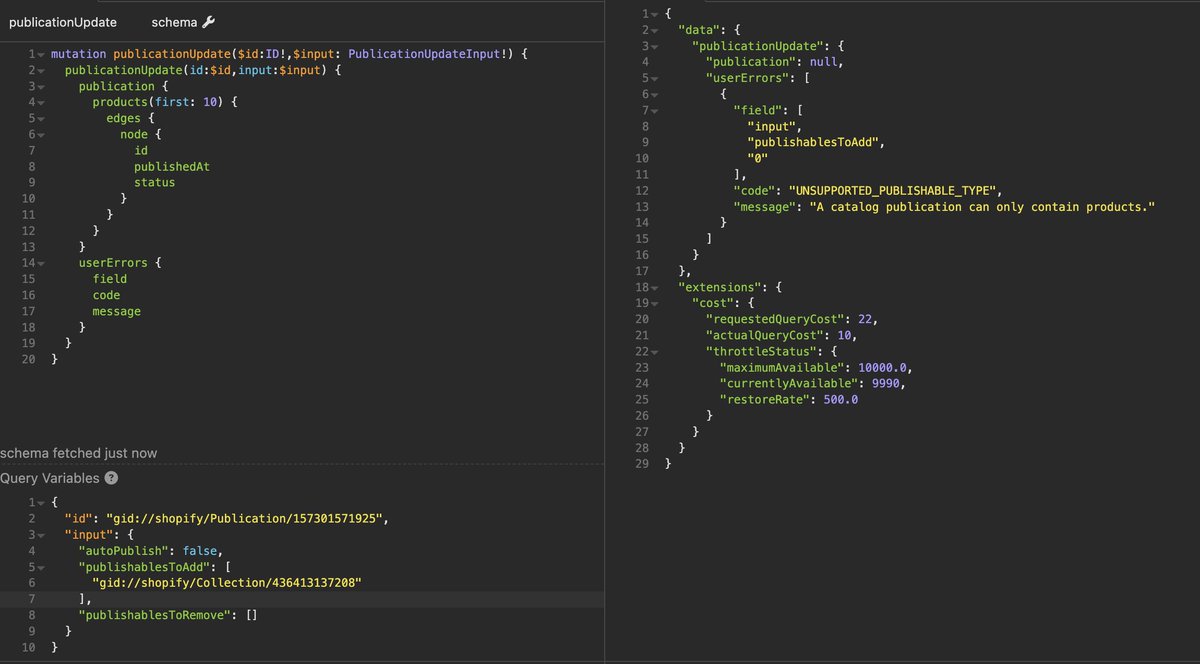Click the mutation keyword in the query editor
Screen dimensions: 1200x664
pyautogui.click(x=79, y=54)
